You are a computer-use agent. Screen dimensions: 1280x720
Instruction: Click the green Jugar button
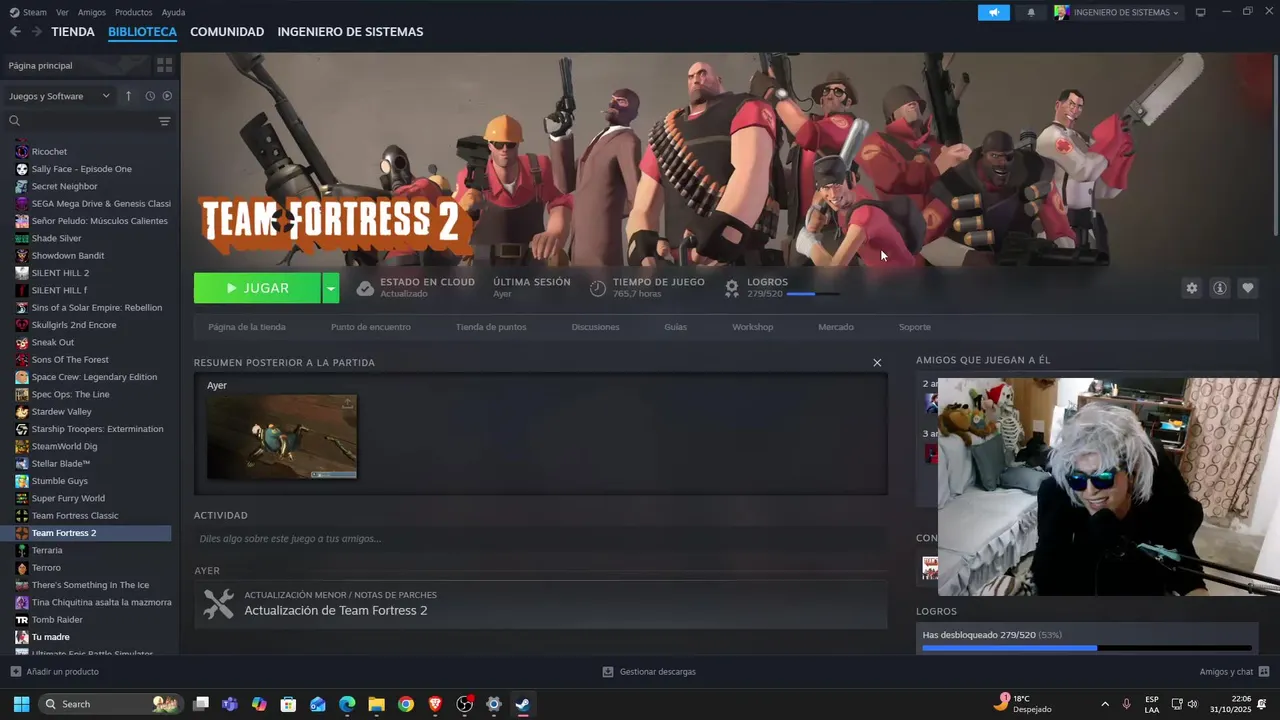257,288
